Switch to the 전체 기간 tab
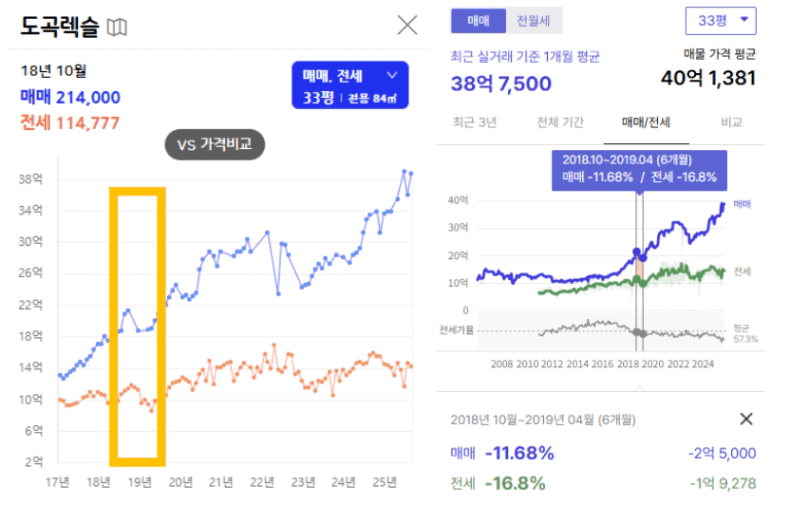Image resolution: width=790 pixels, height=505 pixels. (x=560, y=123)
